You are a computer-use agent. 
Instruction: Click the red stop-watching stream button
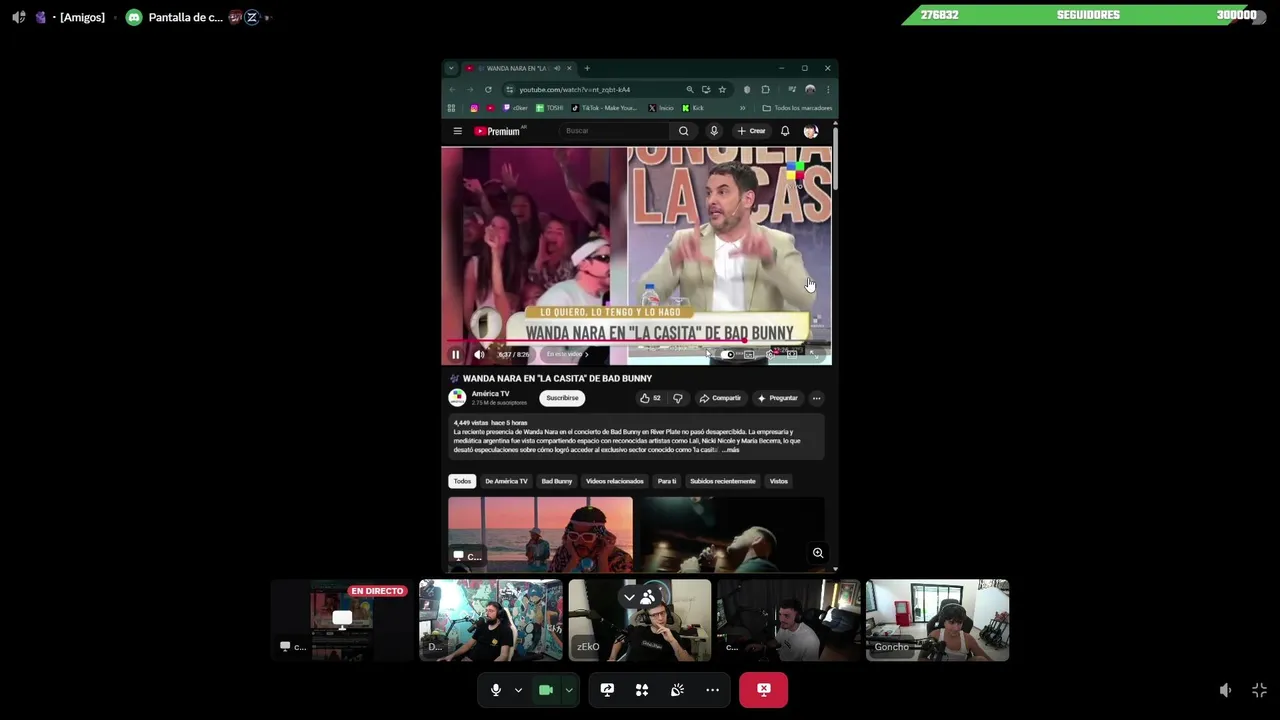[x=763, y=689]
